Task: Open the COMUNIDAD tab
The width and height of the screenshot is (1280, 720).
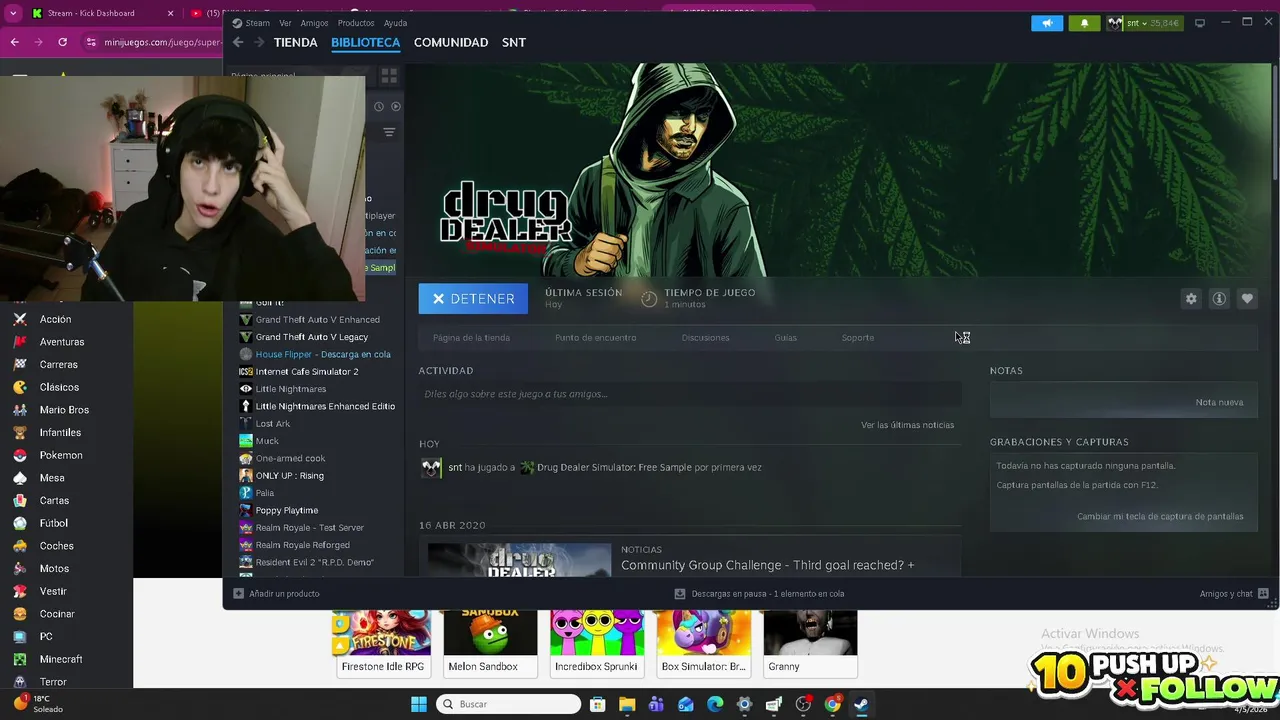Action: [x=451, y=42]
